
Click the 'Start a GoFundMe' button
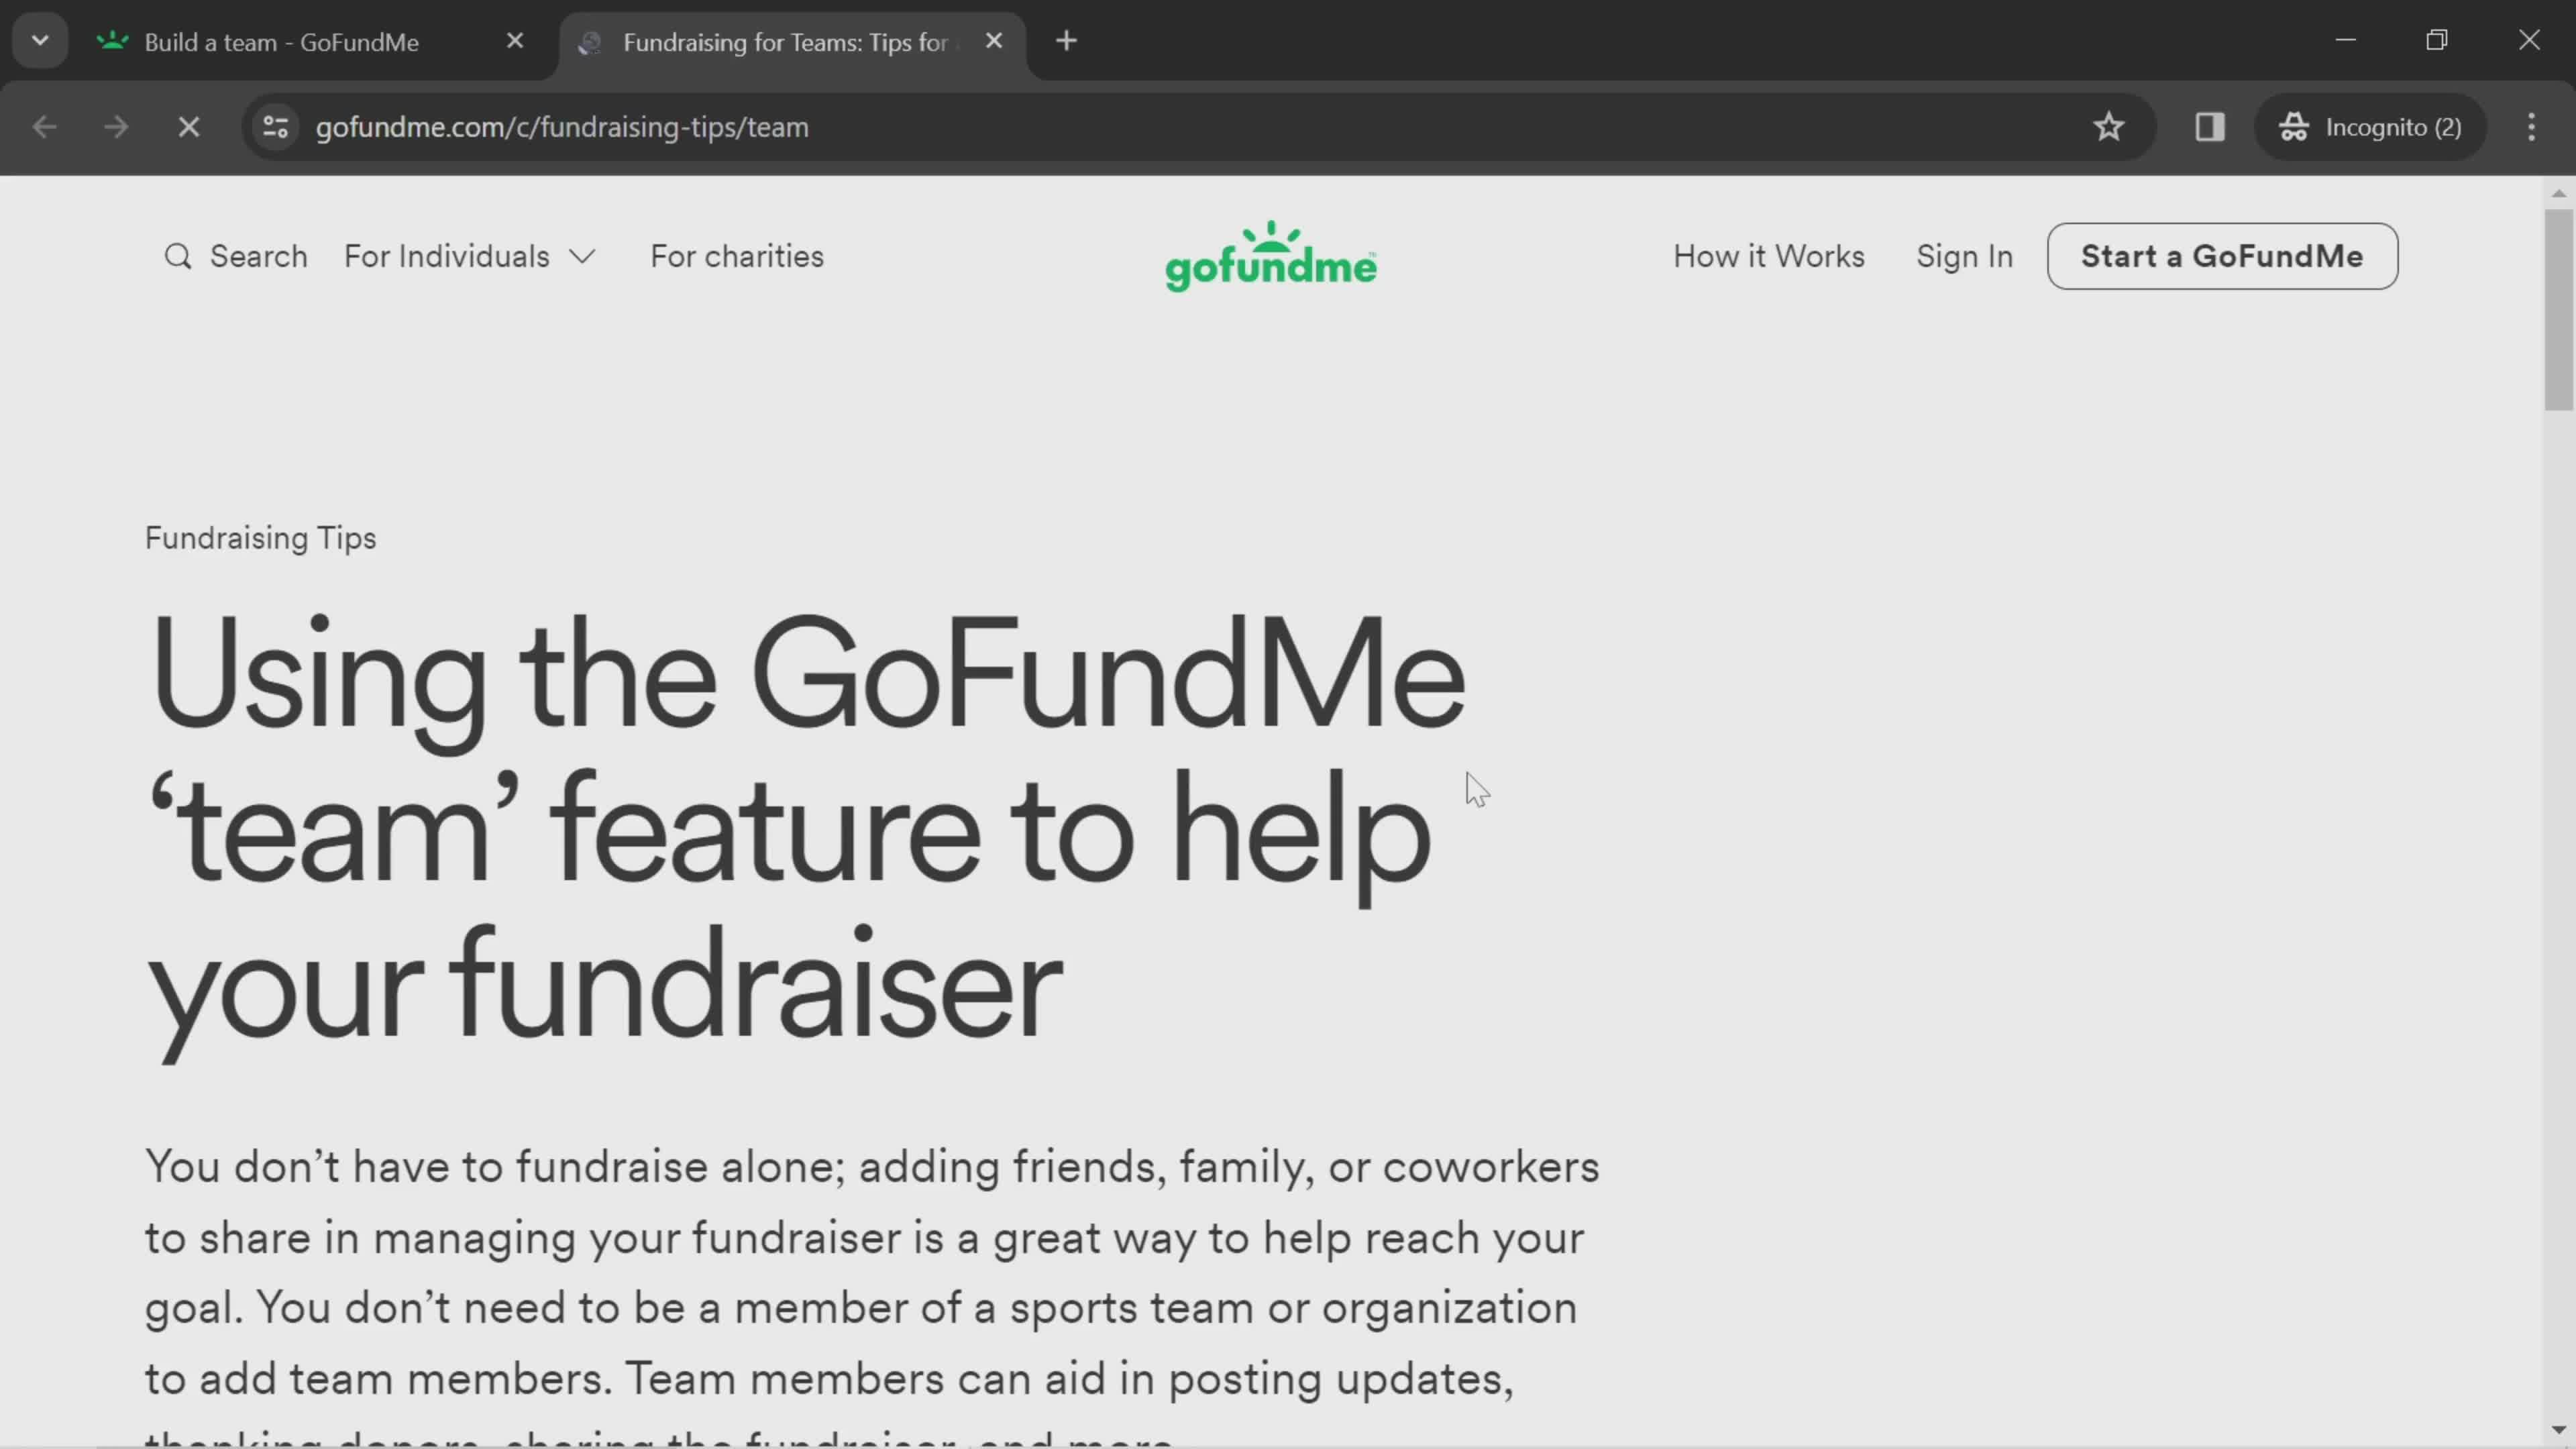click(x=2222, y=256)
